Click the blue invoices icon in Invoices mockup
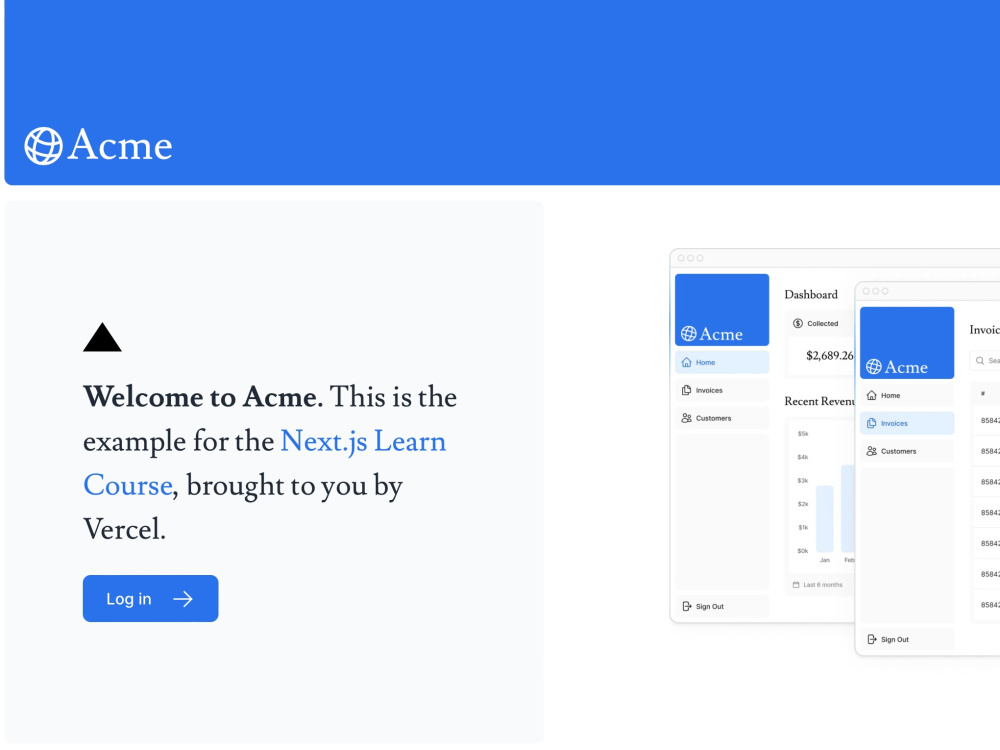The width and height of the screenshot is (1000, 750). point(872,423)
